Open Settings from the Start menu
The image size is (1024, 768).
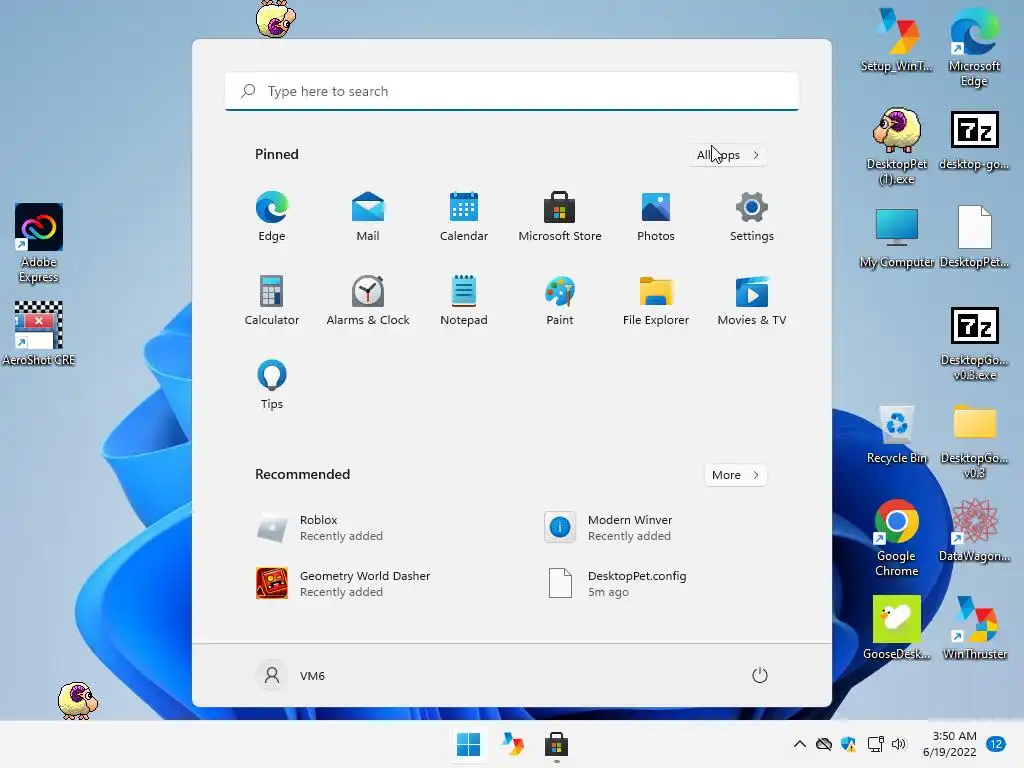pos(752,216)
